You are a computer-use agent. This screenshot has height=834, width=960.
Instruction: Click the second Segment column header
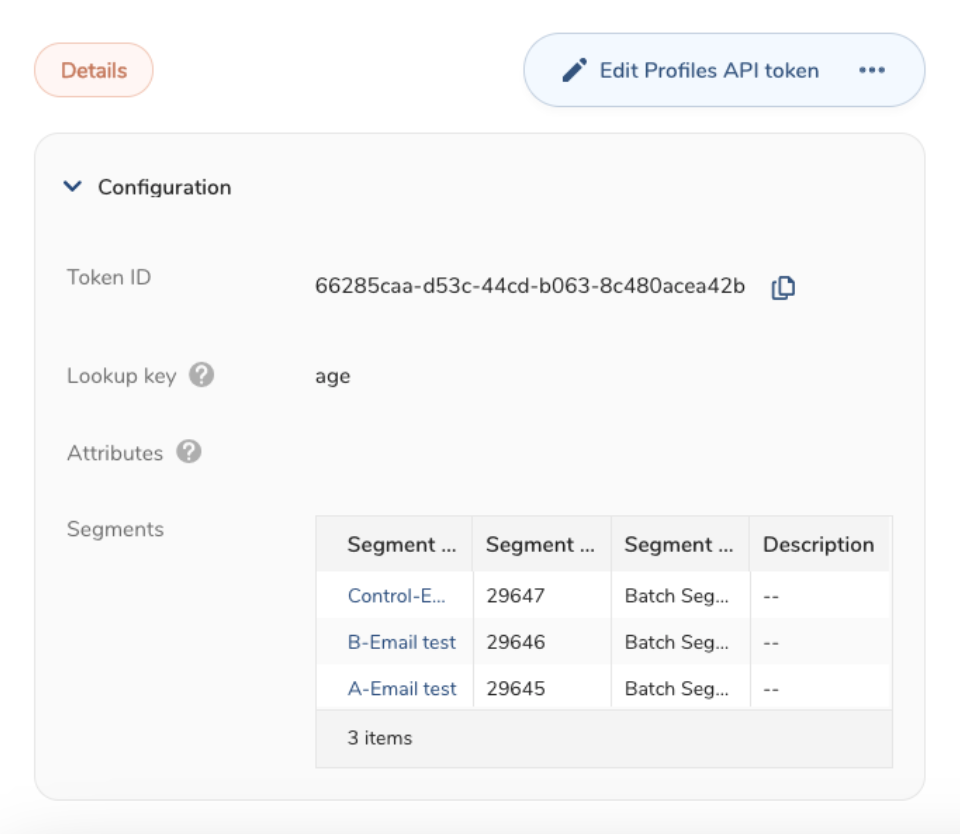coord(540,545)
